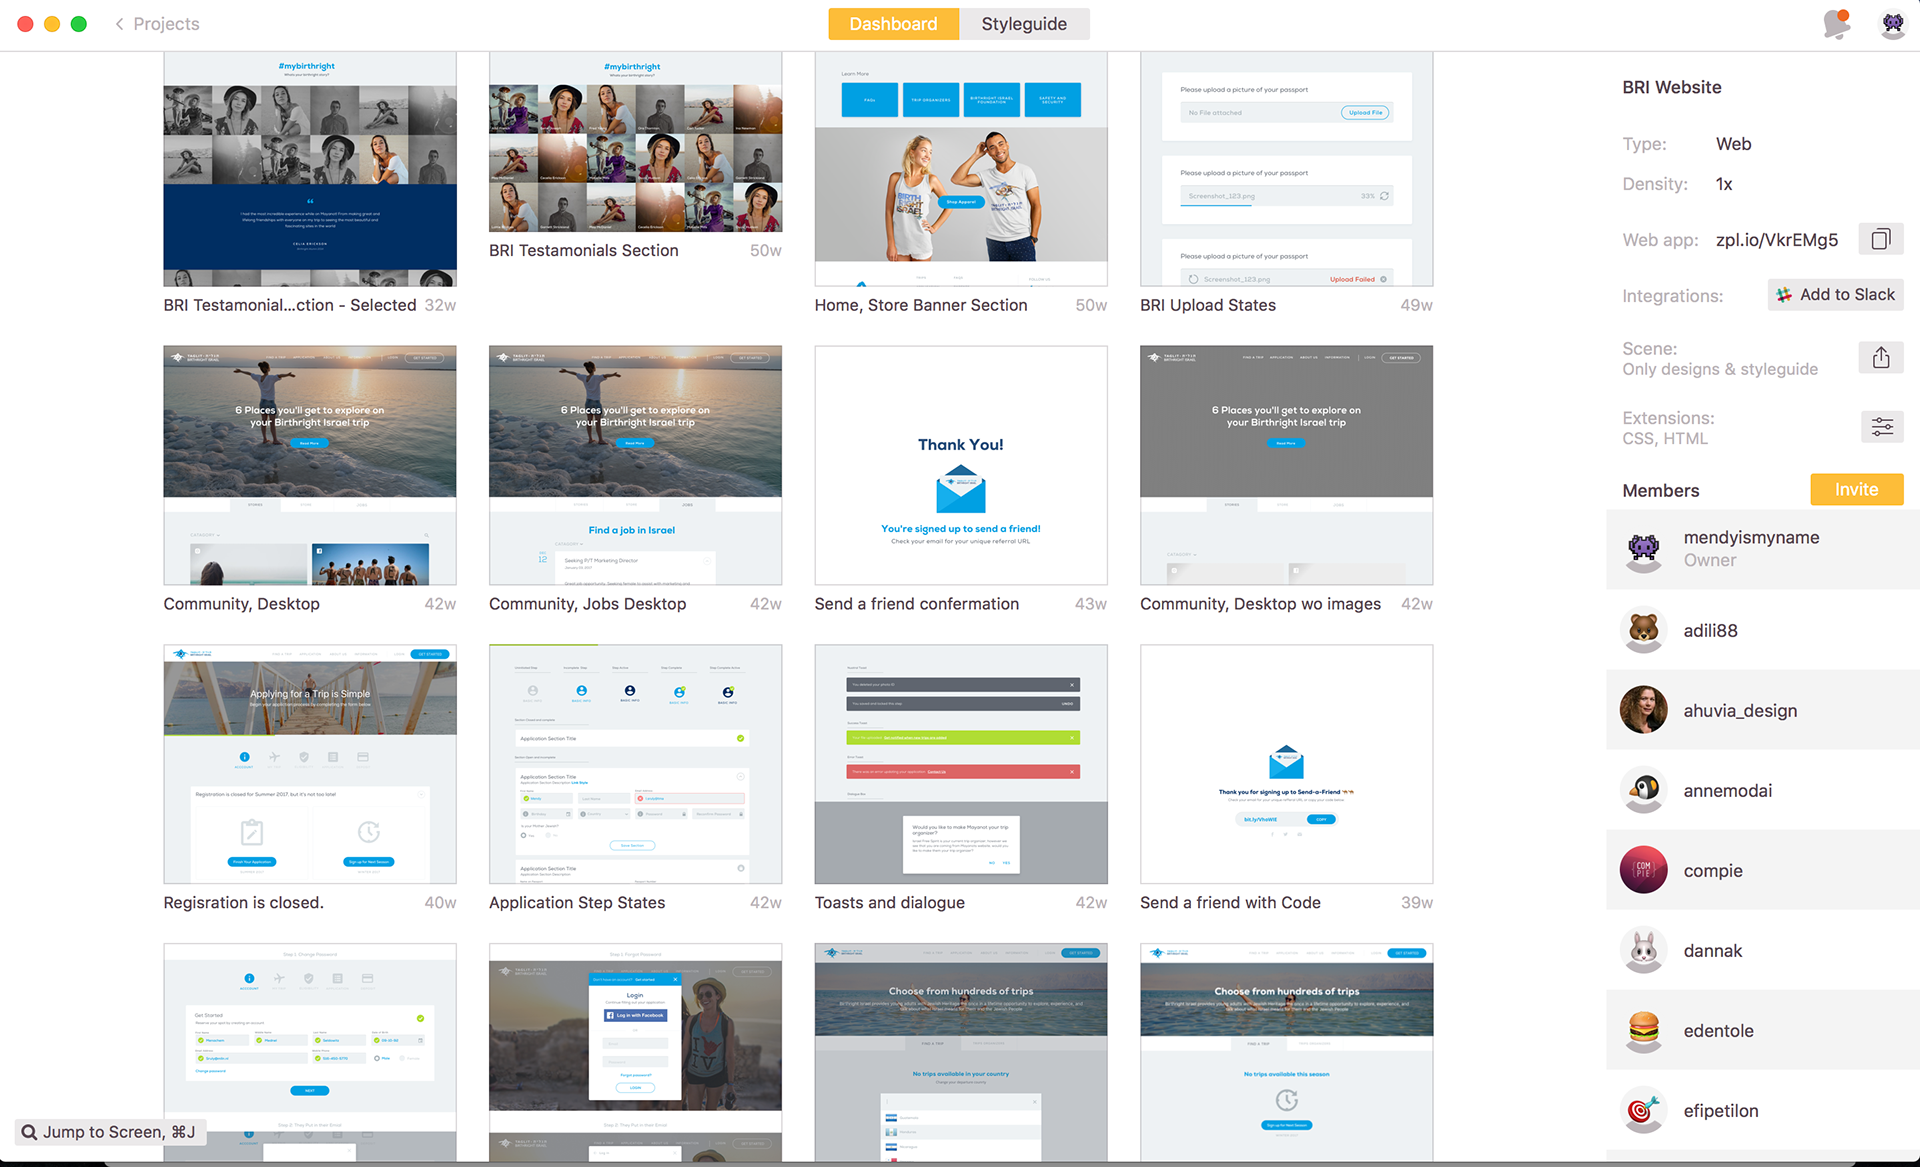Open No trips available in your country thumbnail
The image size is (1920, 1167).
pyautogui.click(x=961, y=1052)
